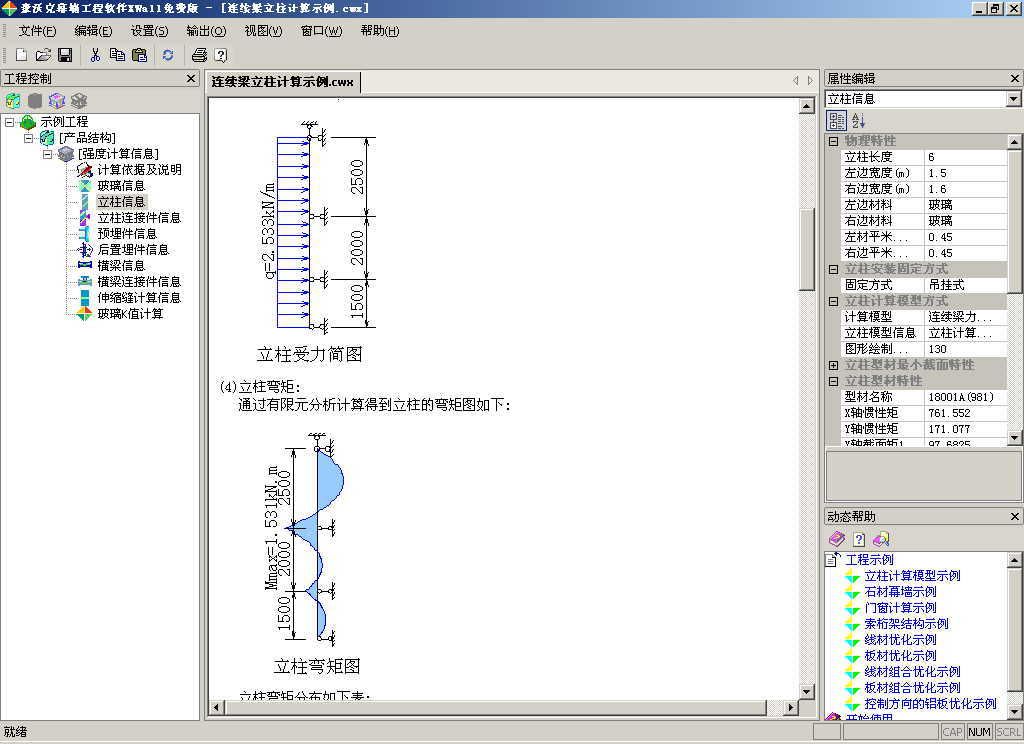Select the 连续梁立柱计算示例.cwx document tab
The width and height of the screenshot is (1024, 744).
pos(282,81)
